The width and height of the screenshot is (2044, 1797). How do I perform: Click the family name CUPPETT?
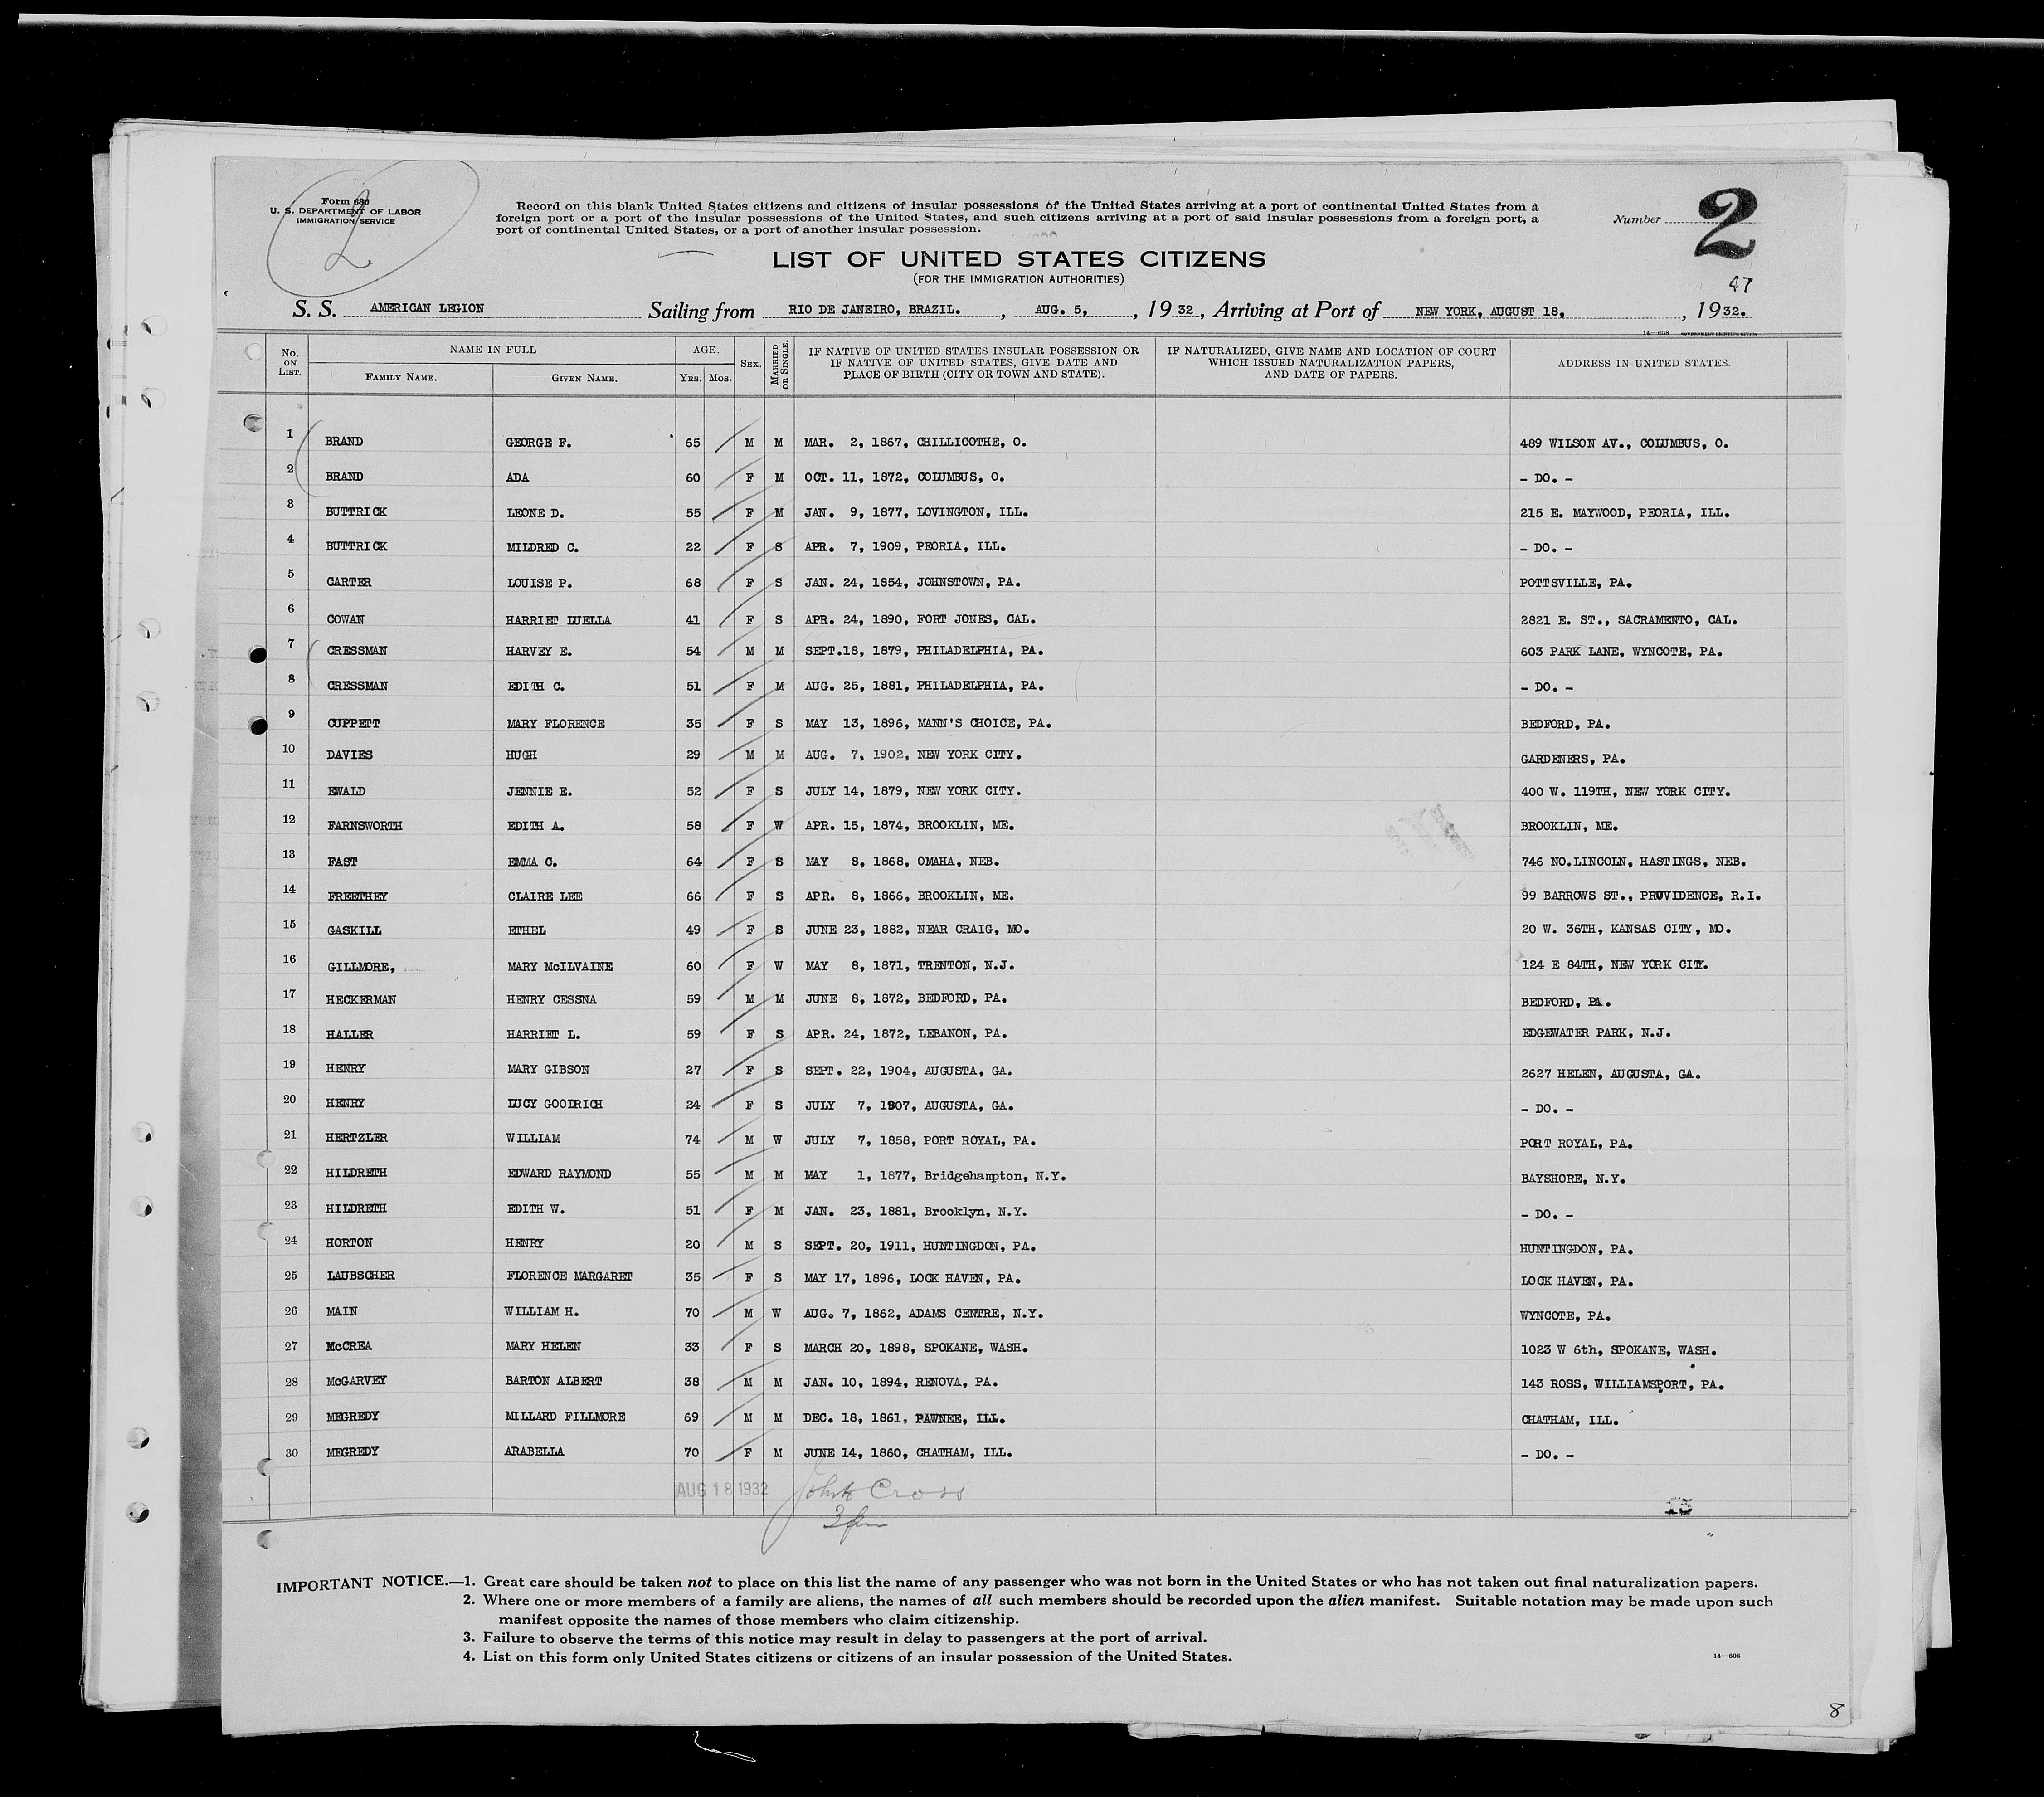click(x=353, y=723)
